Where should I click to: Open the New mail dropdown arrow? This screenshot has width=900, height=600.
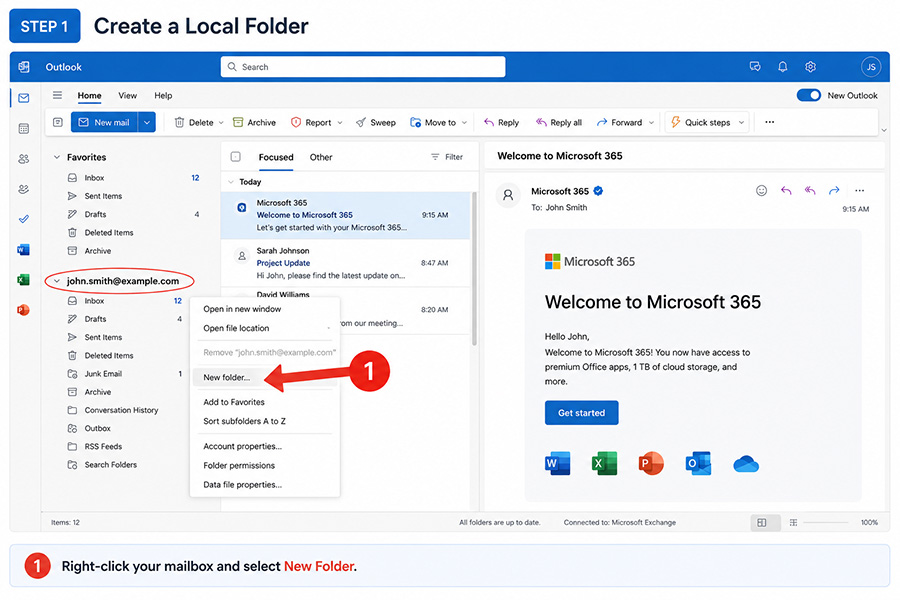pyautogui.click(x=147, y=122)
